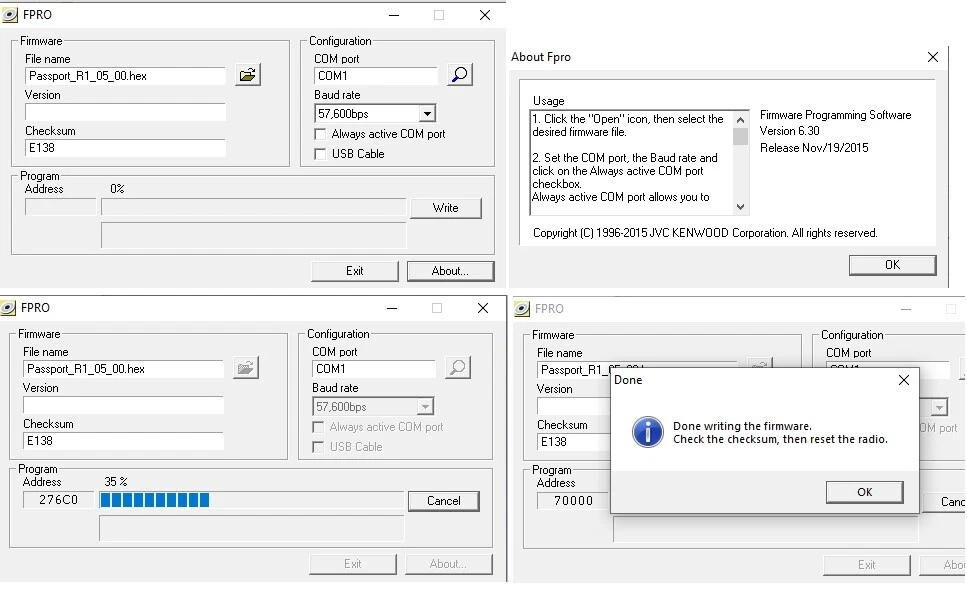
Task: Click FPRO app icon in bottom-left window title
Action: tap(8, 308)
